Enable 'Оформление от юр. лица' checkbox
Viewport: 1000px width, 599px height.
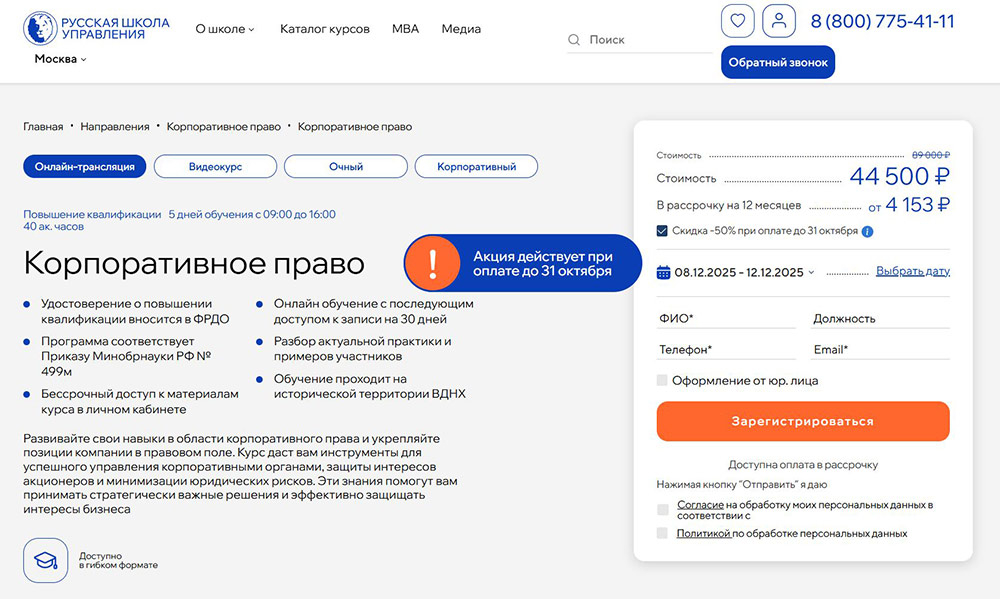[x=663, y=380]
